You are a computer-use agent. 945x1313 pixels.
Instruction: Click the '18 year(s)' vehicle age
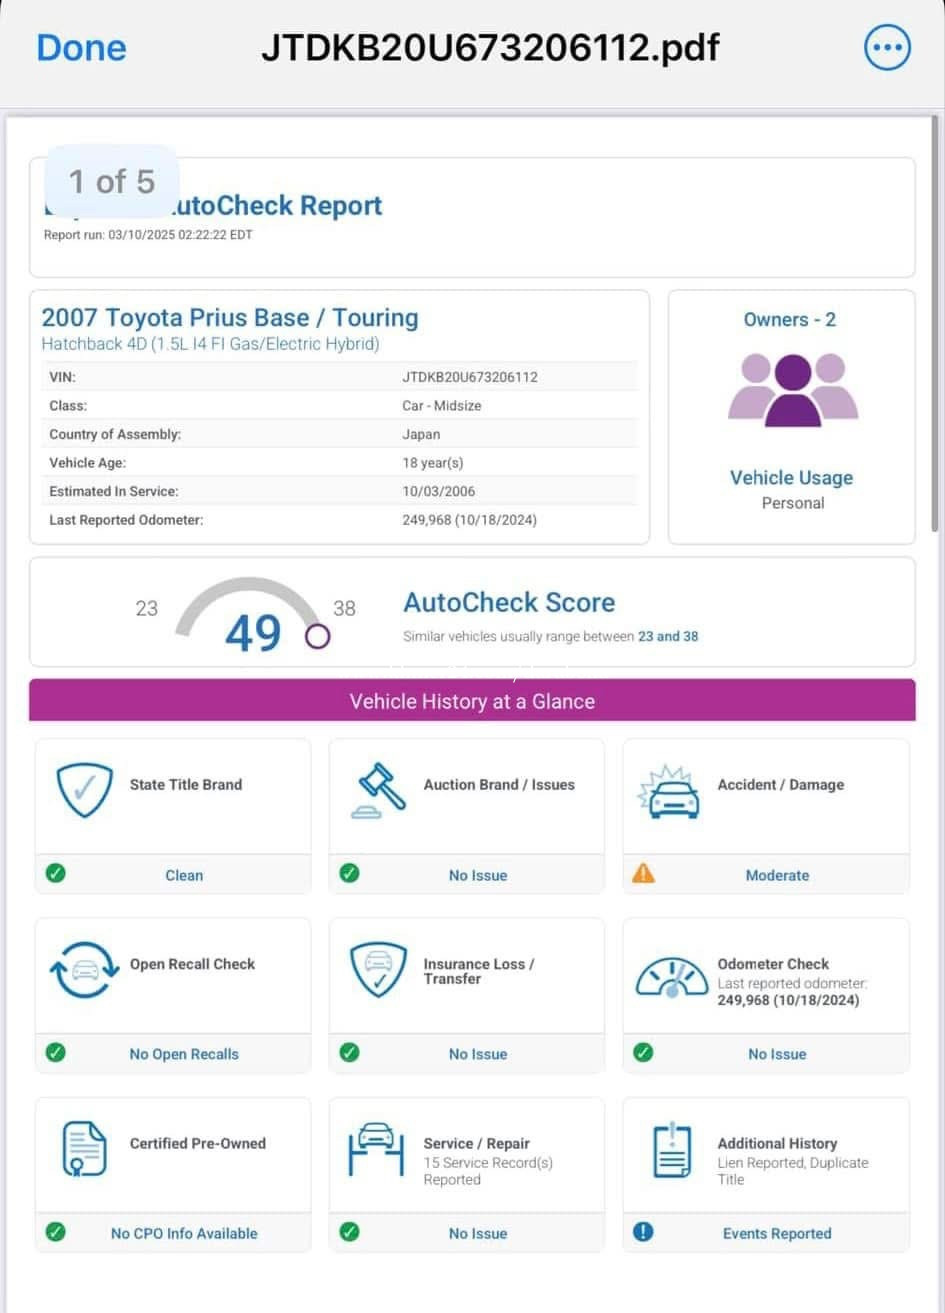[433, 463]
